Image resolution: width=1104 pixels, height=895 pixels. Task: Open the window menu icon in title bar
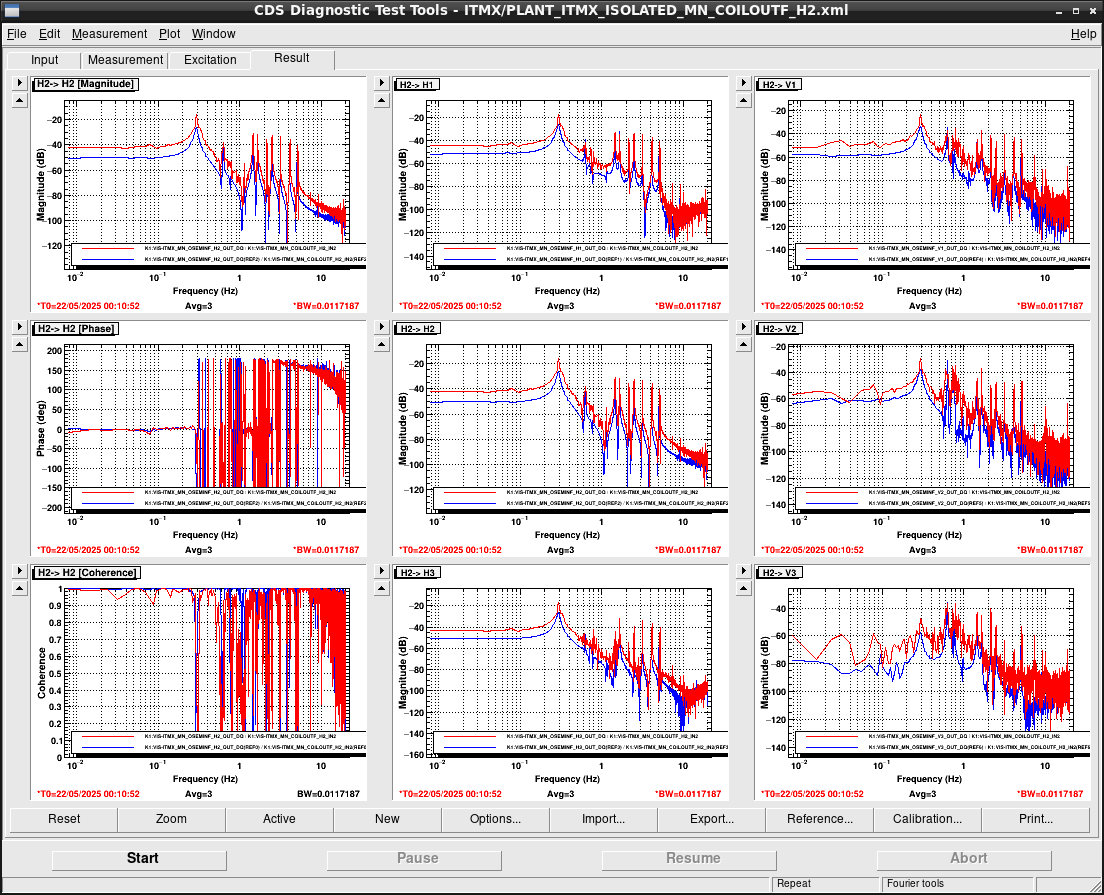tap(12, 11)
